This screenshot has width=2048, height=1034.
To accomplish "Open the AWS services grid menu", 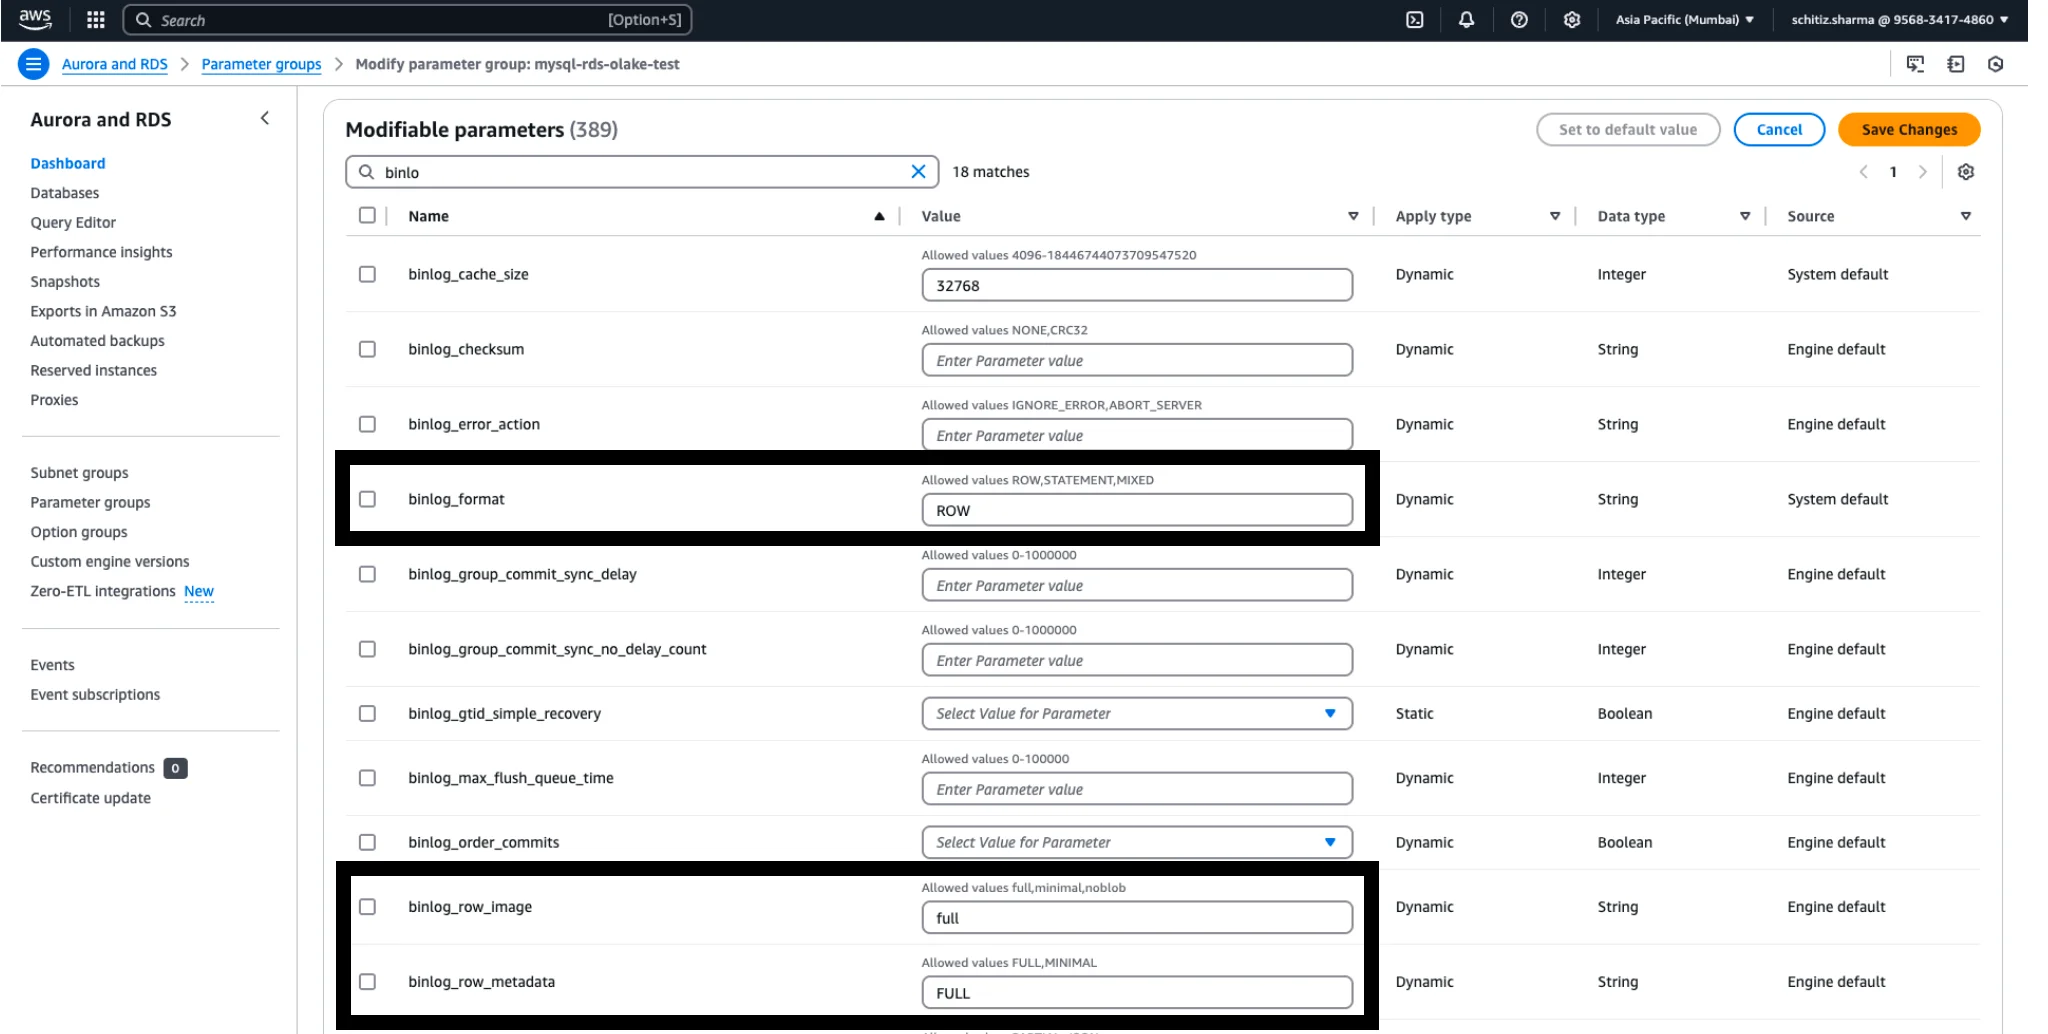I will tap(96, 20).
